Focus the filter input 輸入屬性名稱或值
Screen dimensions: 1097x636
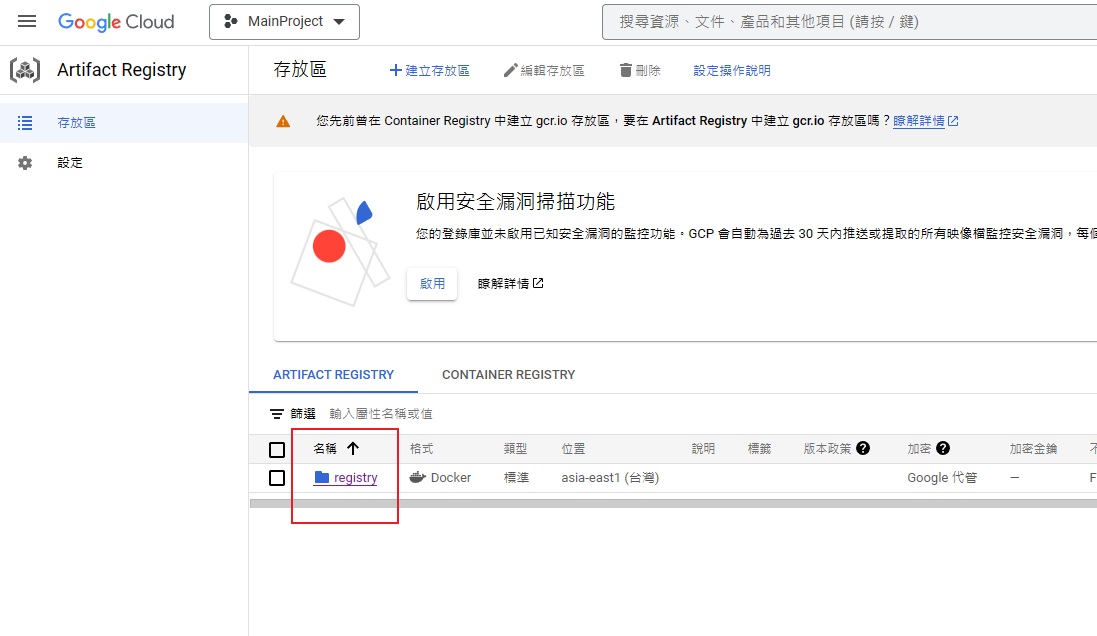coord(381,414)
